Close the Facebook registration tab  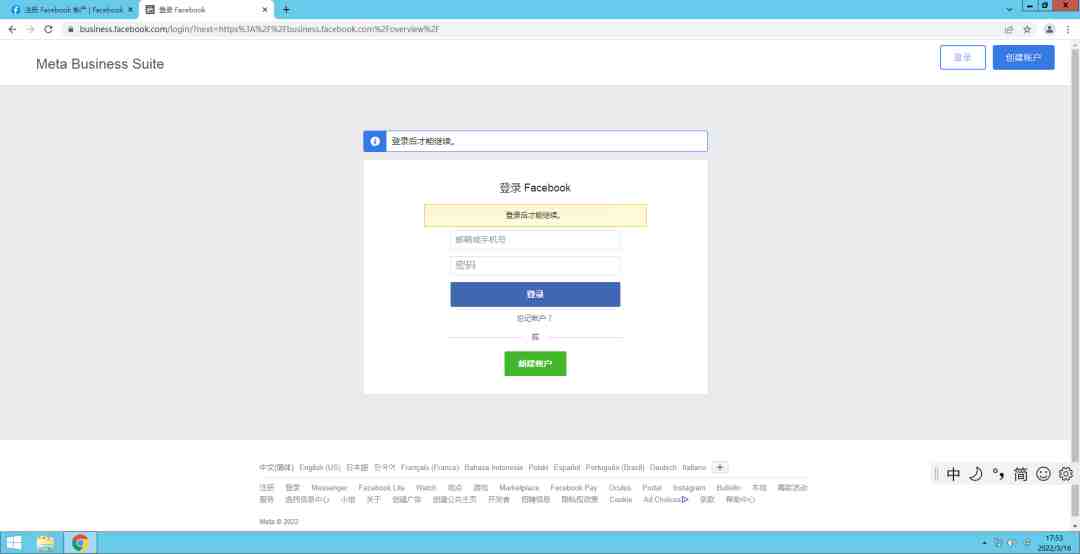tap(130, 10)
